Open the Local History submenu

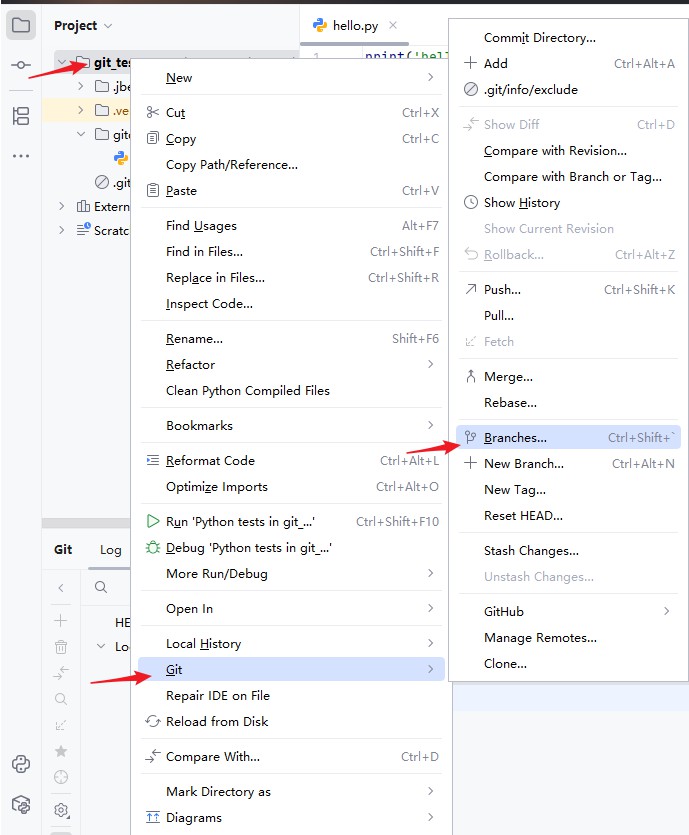click(291, 643)
